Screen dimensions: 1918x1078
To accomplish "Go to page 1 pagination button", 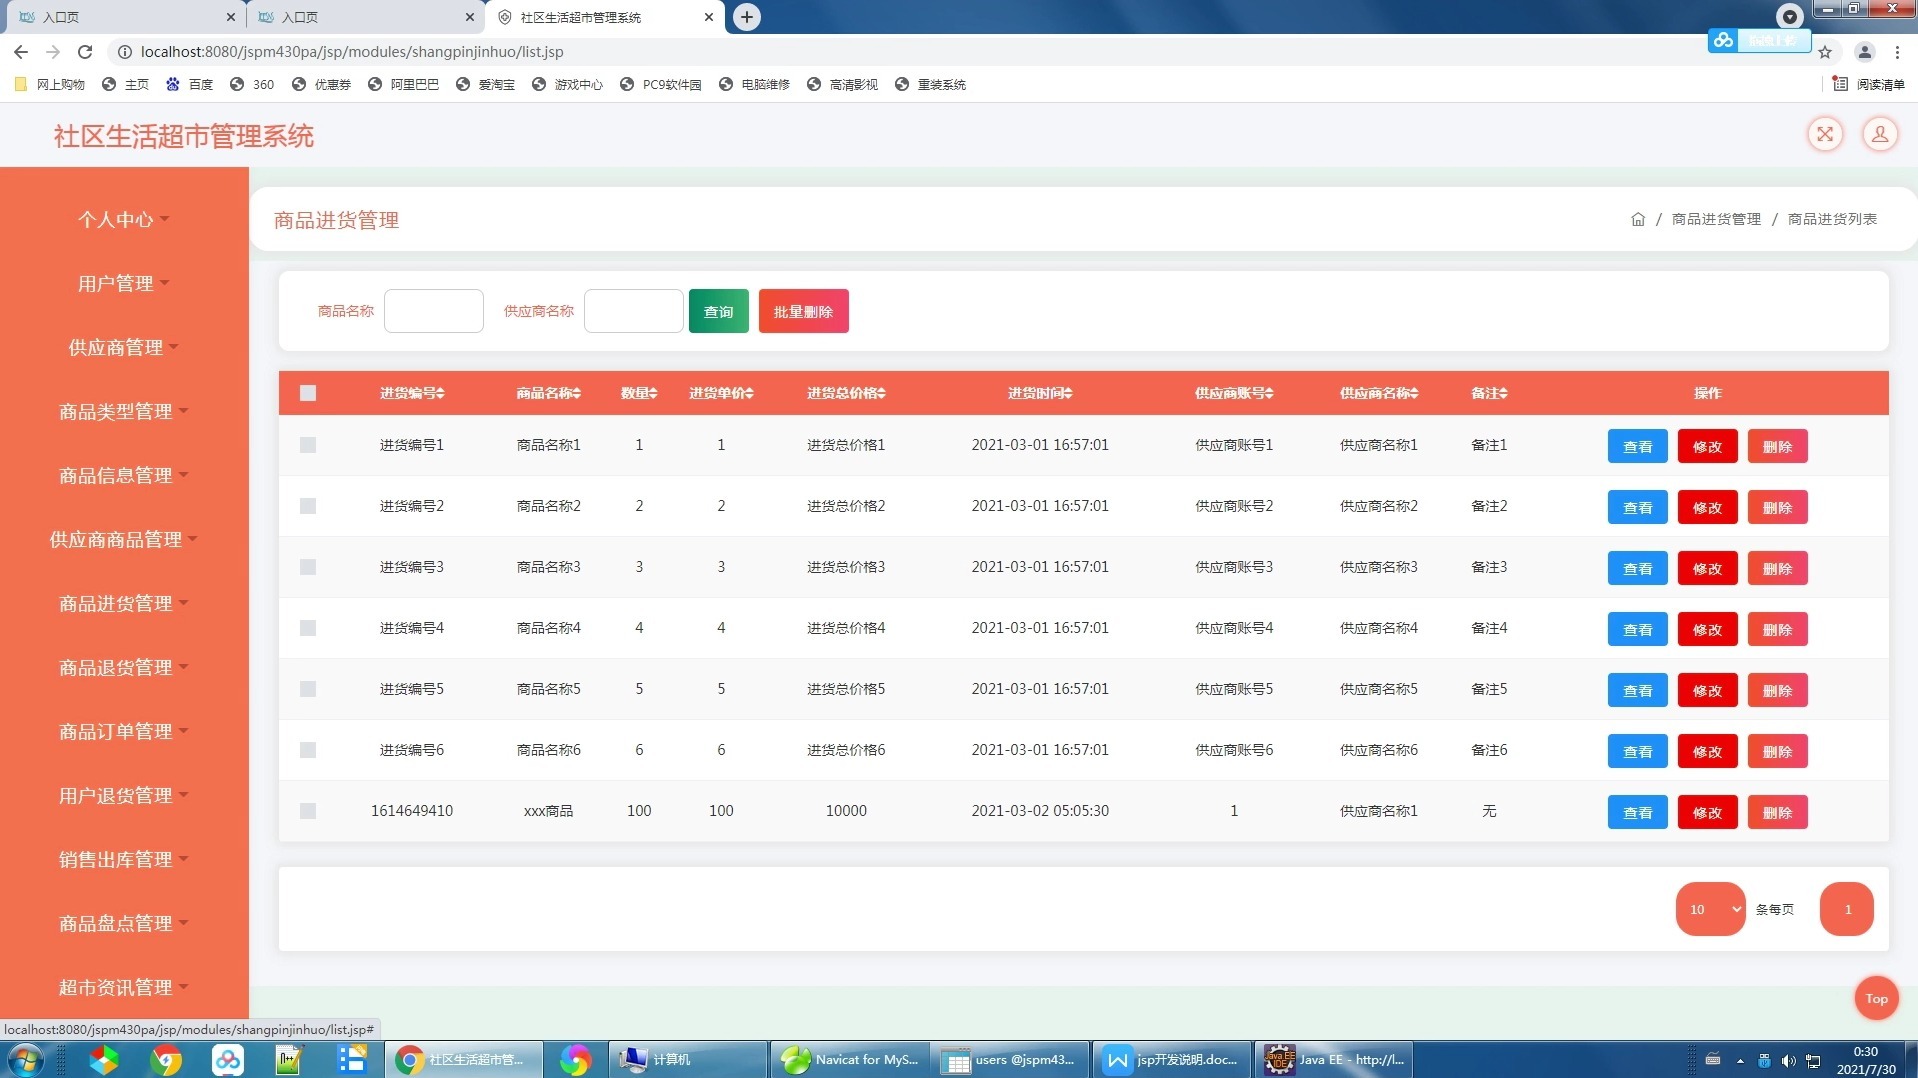I will 1846,909.
